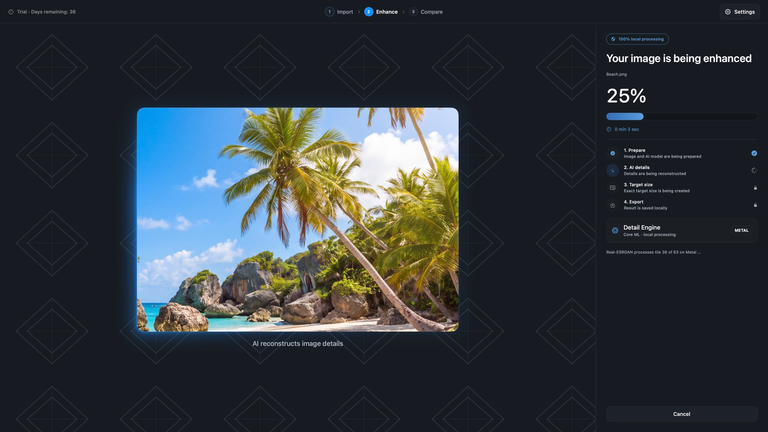
Task: Click the 100% local processing pill
Action: (x=637, y=39)
